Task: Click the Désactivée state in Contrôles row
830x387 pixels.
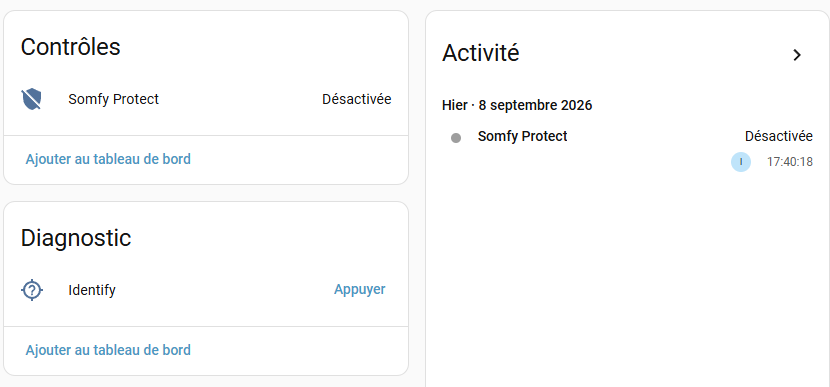Action: [x=357, y=99]
